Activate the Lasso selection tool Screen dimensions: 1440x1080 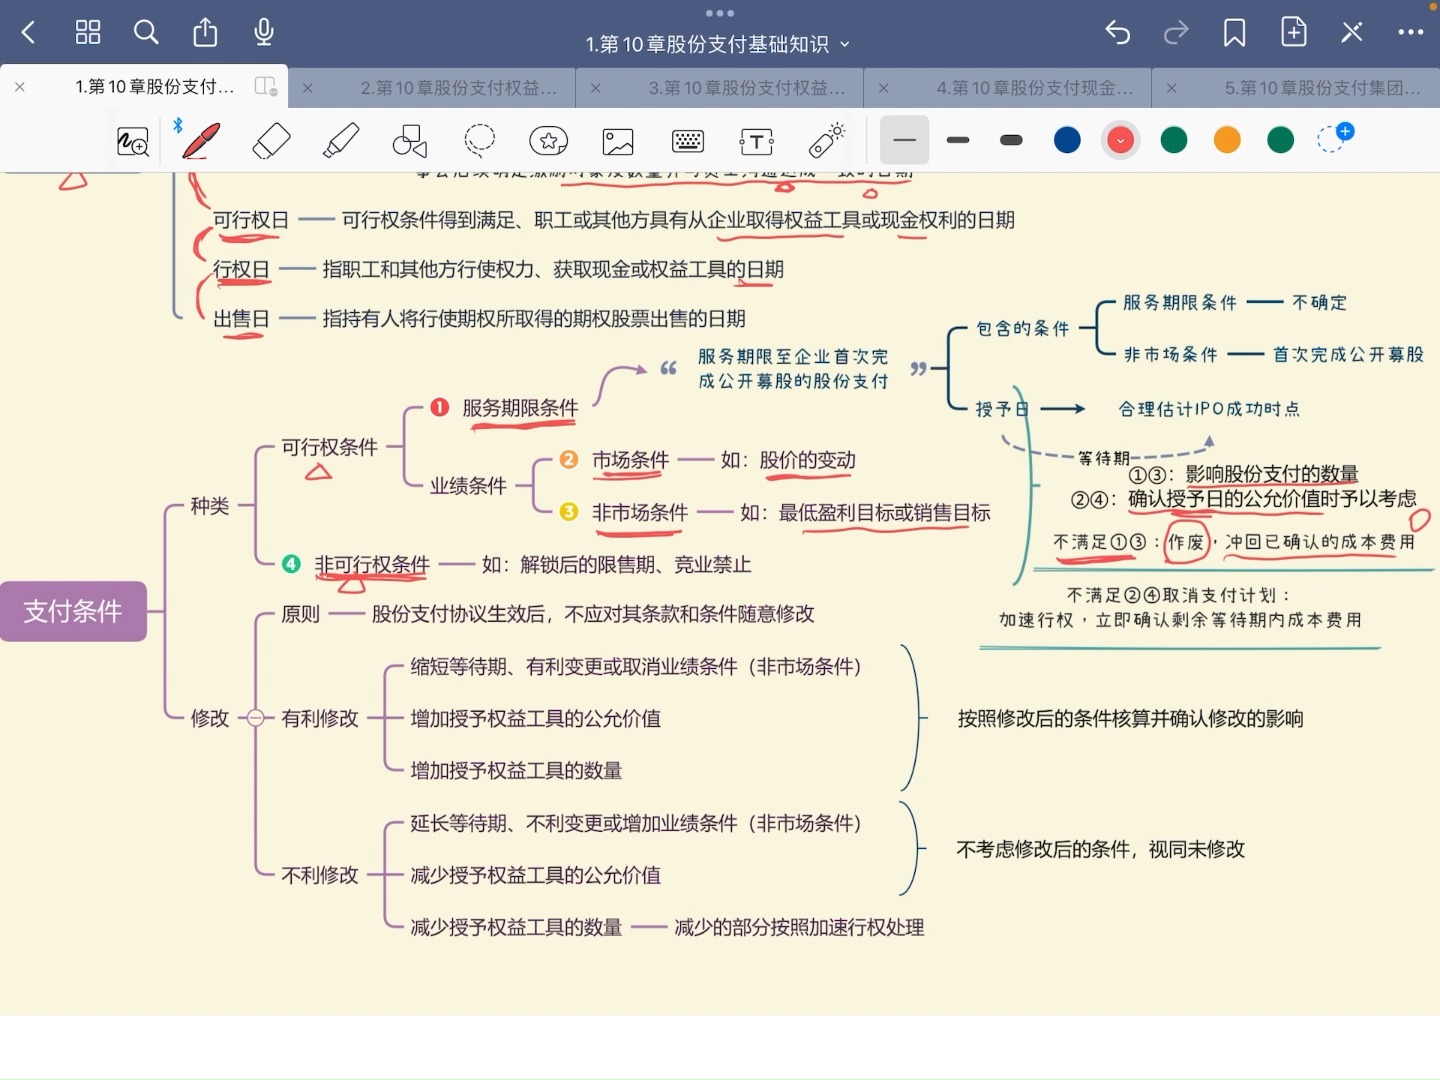click(x=480, y=140)
